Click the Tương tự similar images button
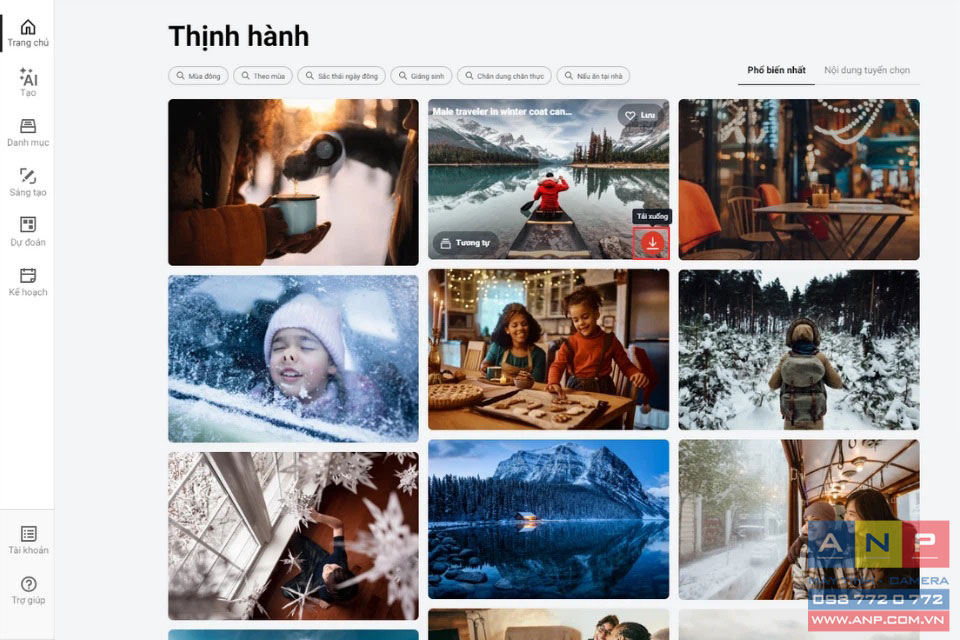960x640 pixels. 466,243
